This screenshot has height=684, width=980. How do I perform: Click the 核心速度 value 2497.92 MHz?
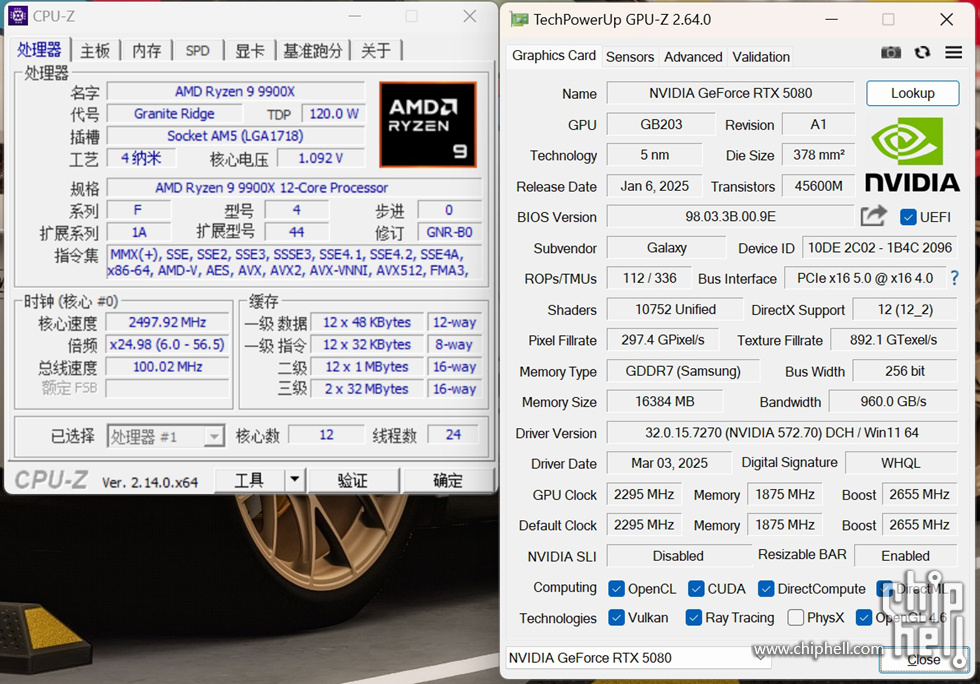168,322
